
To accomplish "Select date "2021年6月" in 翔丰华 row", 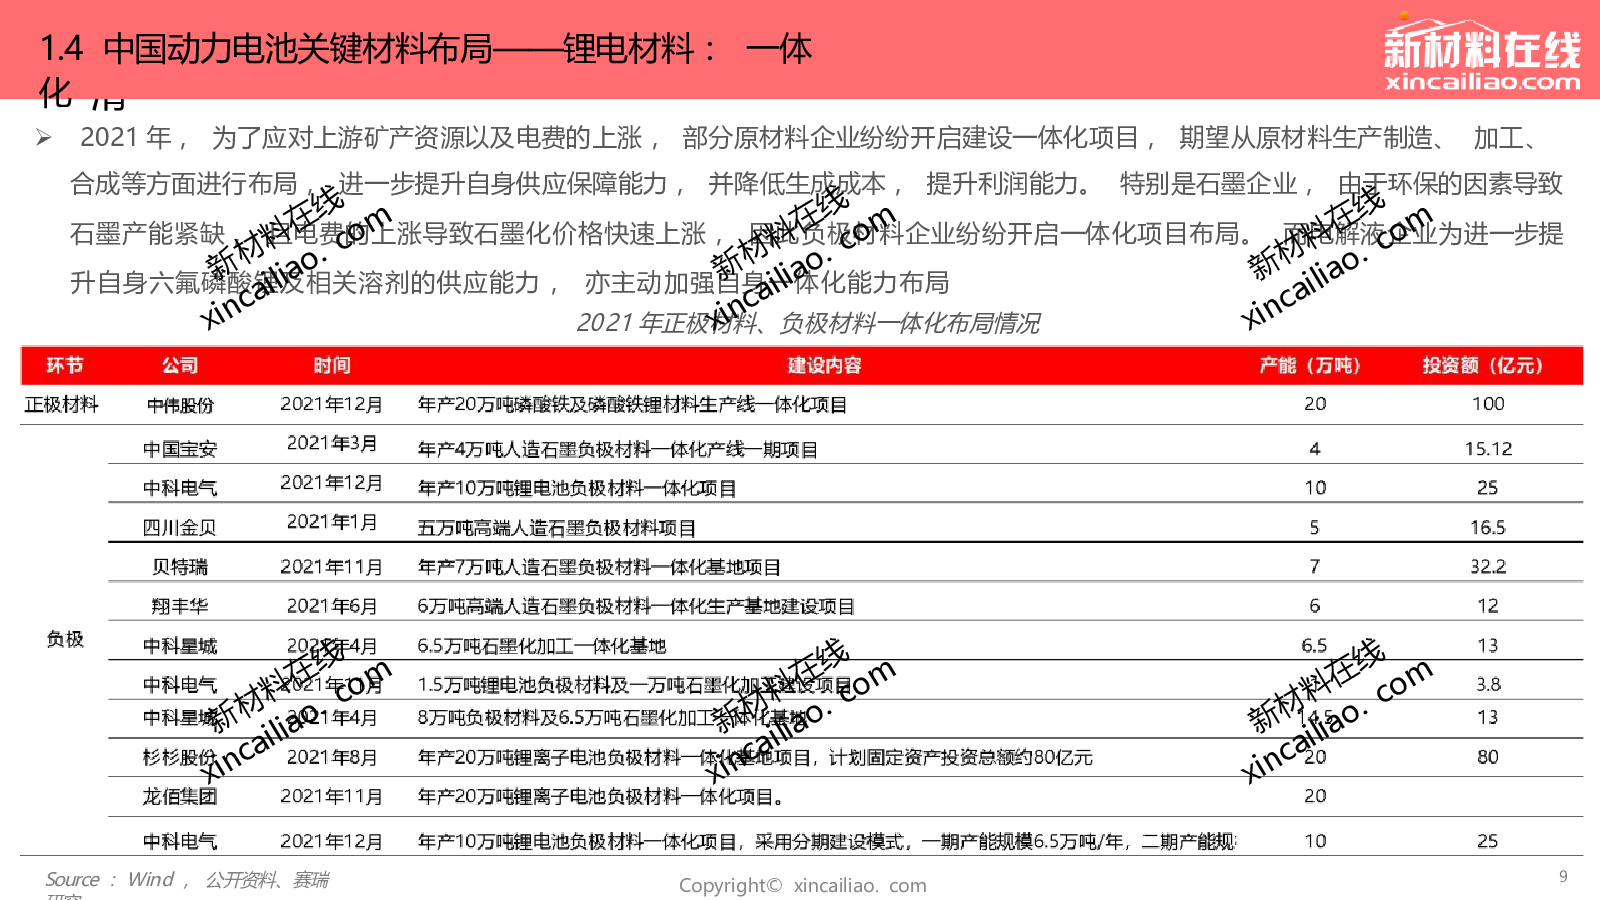I will [x=332, y=606].
